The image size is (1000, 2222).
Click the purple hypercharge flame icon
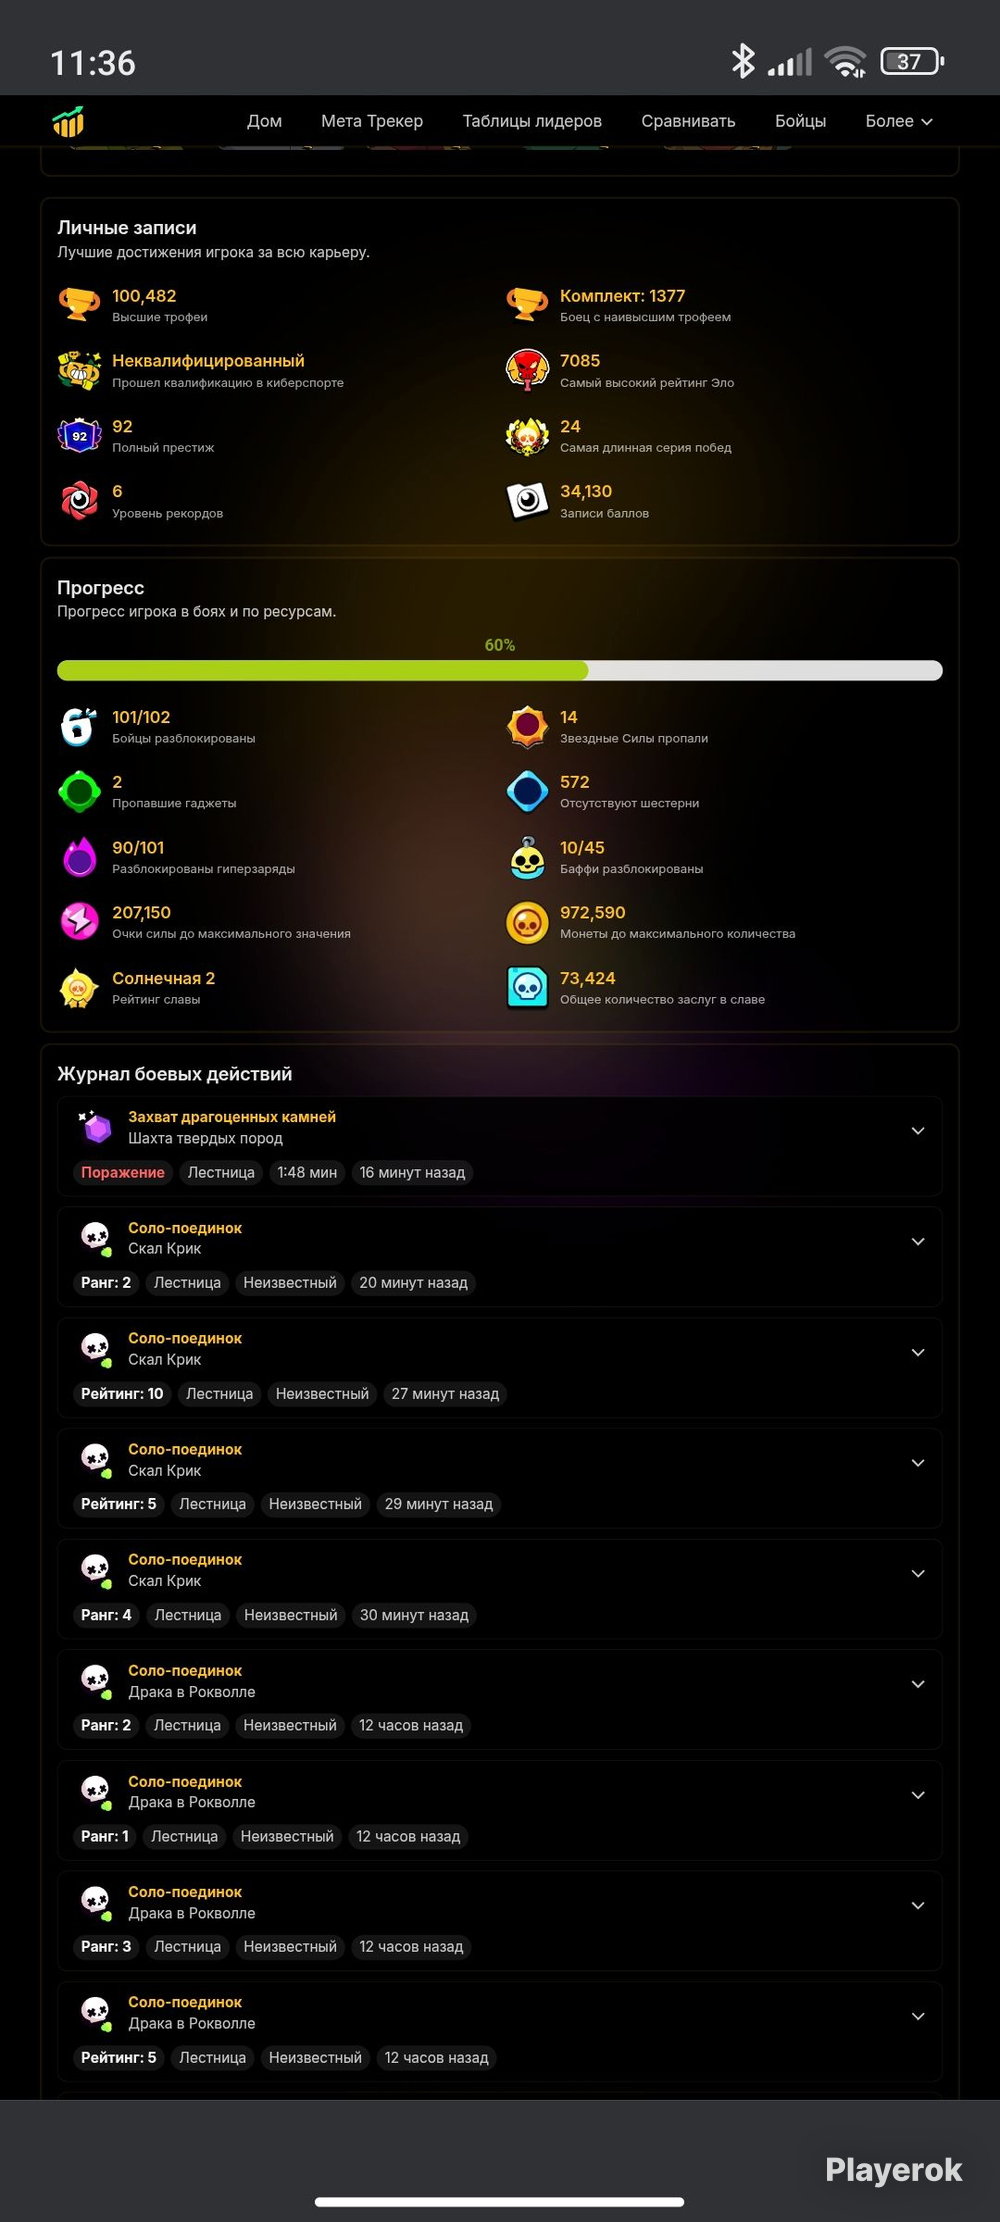coord(79,857)
